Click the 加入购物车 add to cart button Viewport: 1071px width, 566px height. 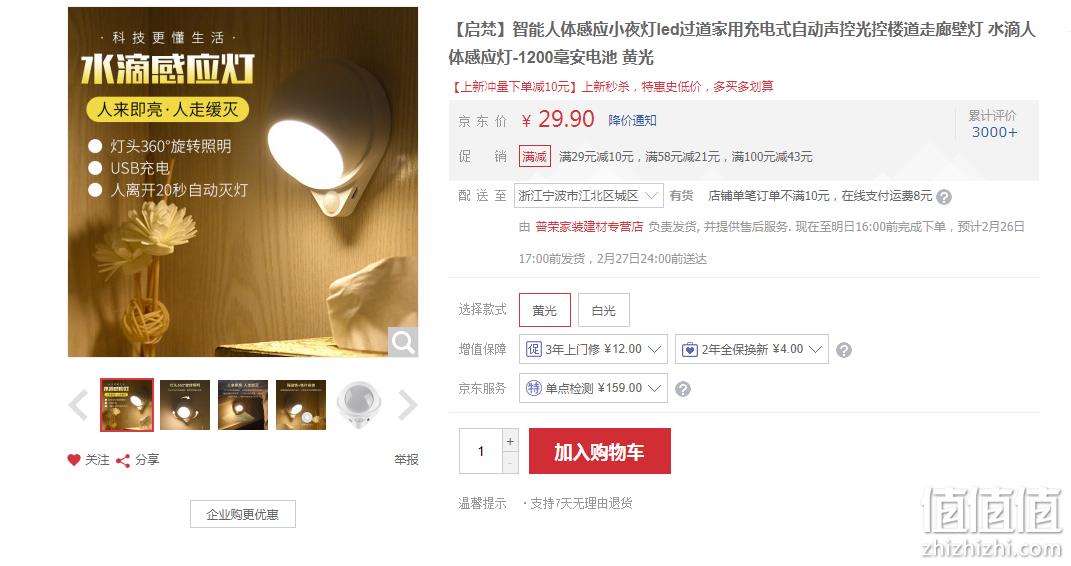(600, 451)
